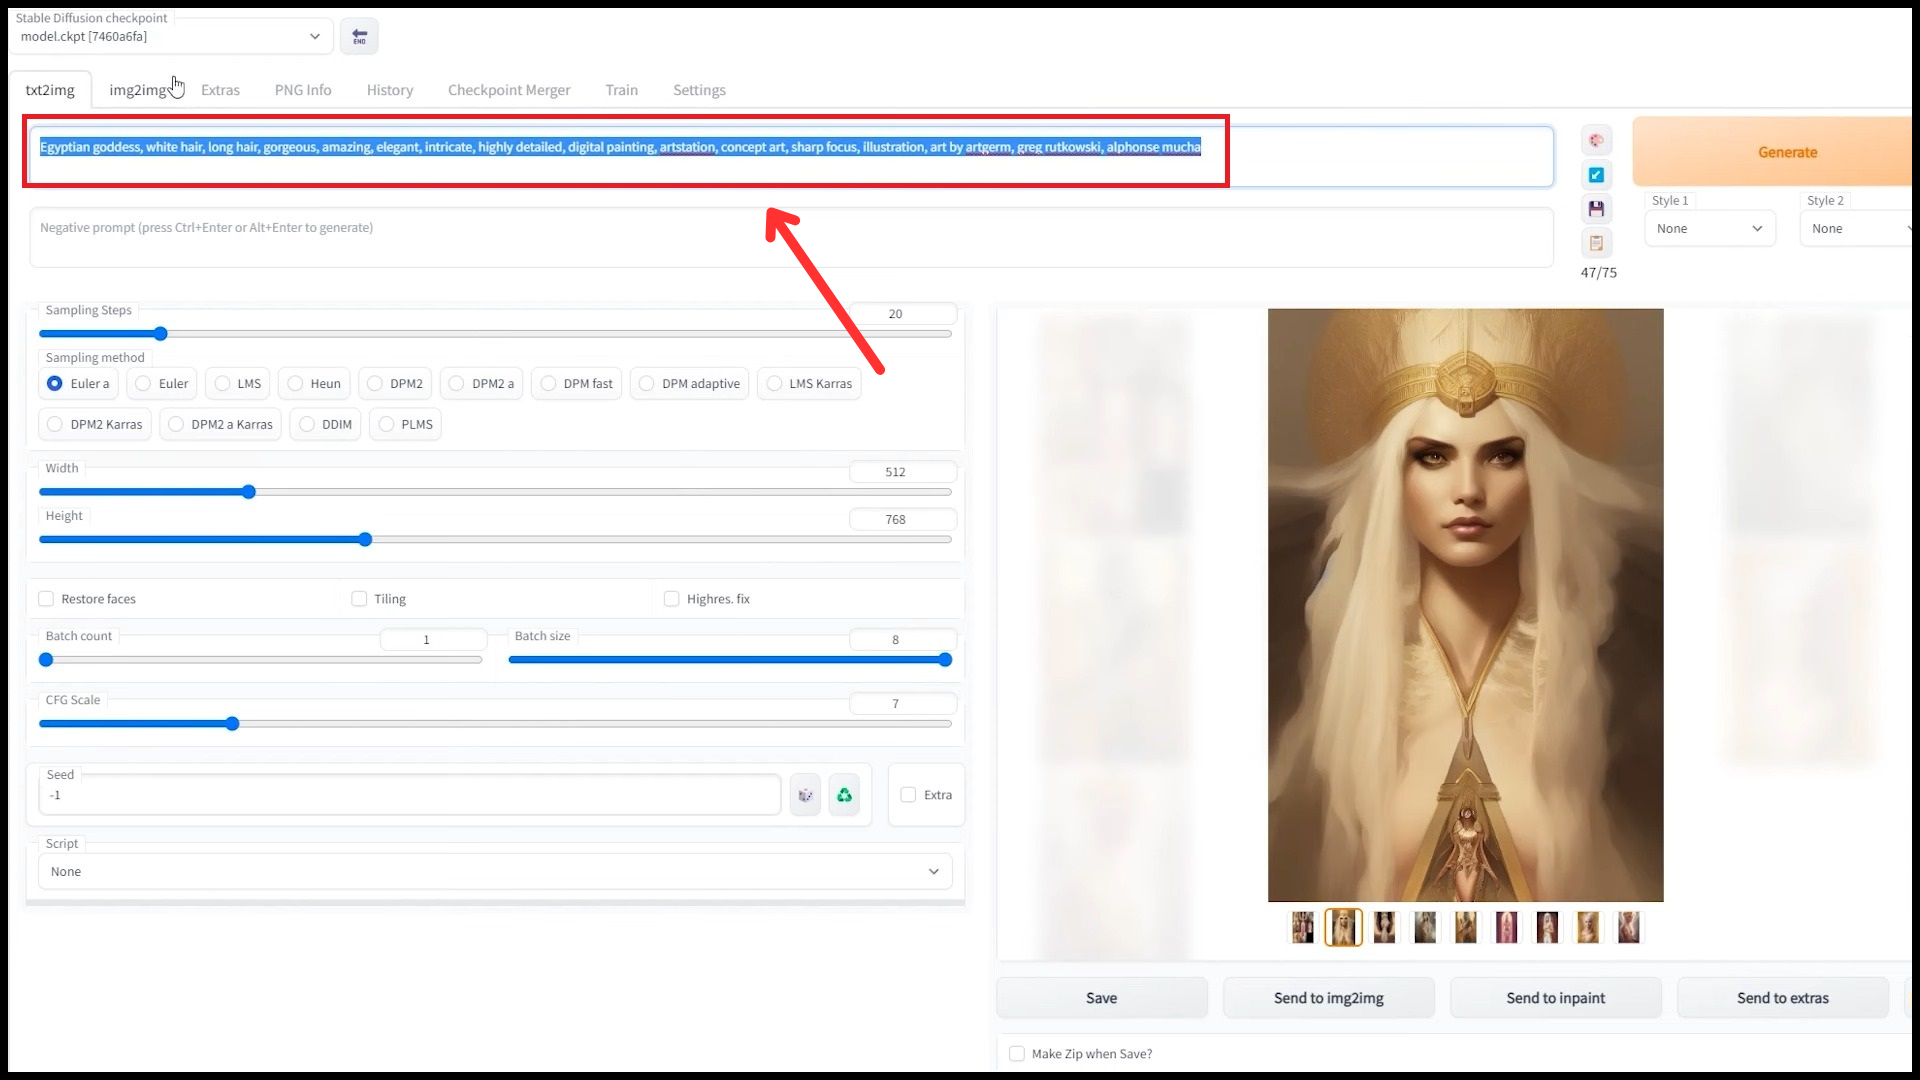This screenshot has width=1920, height=1080.
Task: Send the image to inpaint
Action: click(1555, 997)
